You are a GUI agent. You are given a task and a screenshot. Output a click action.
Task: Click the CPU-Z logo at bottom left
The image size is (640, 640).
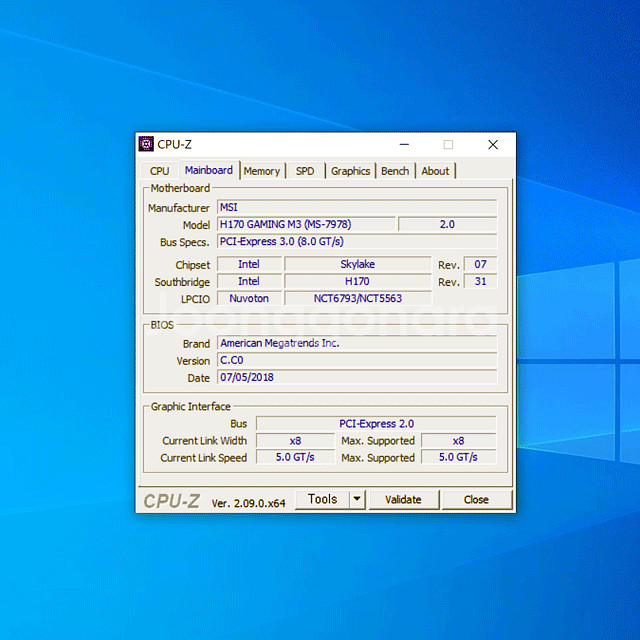click(171, 501)
